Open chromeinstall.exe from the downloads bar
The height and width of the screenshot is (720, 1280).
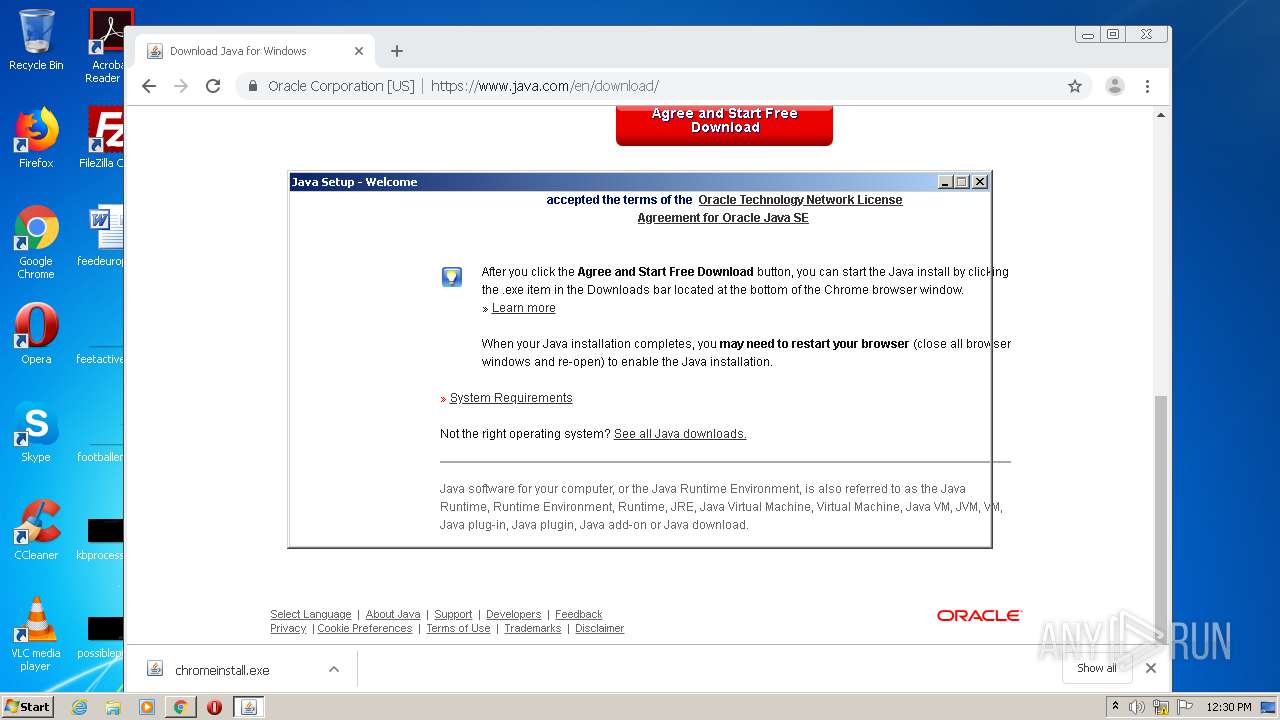point(222,670)
